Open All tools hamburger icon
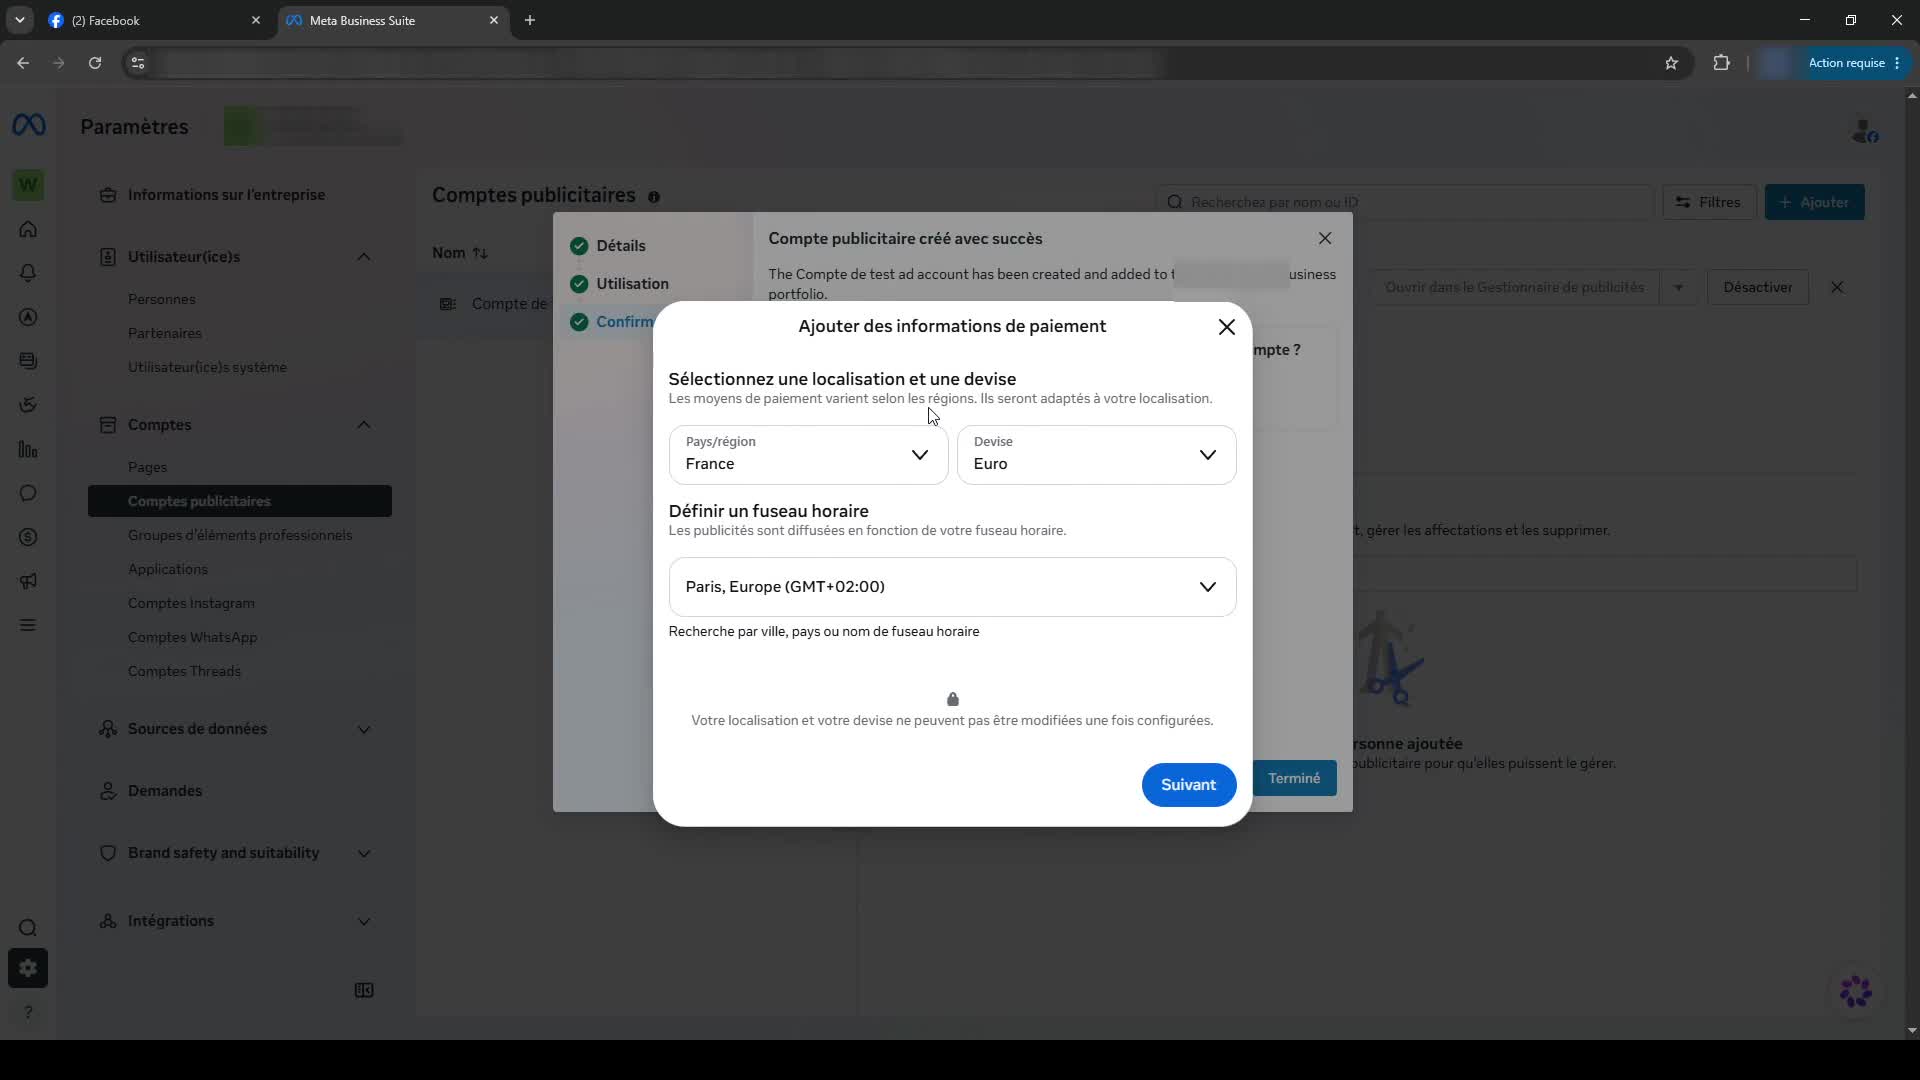The height and width of the screenshot is (1080, 1920). click(x=28, y=625)
